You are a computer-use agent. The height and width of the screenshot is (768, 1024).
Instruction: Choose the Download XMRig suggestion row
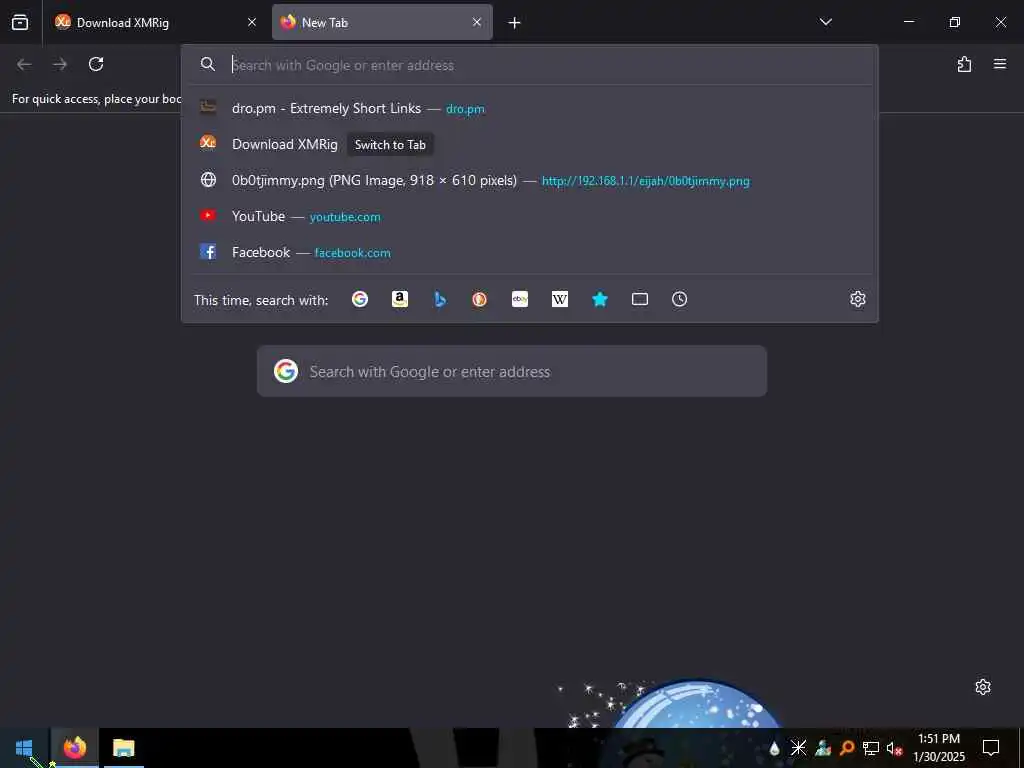[529, 144]
